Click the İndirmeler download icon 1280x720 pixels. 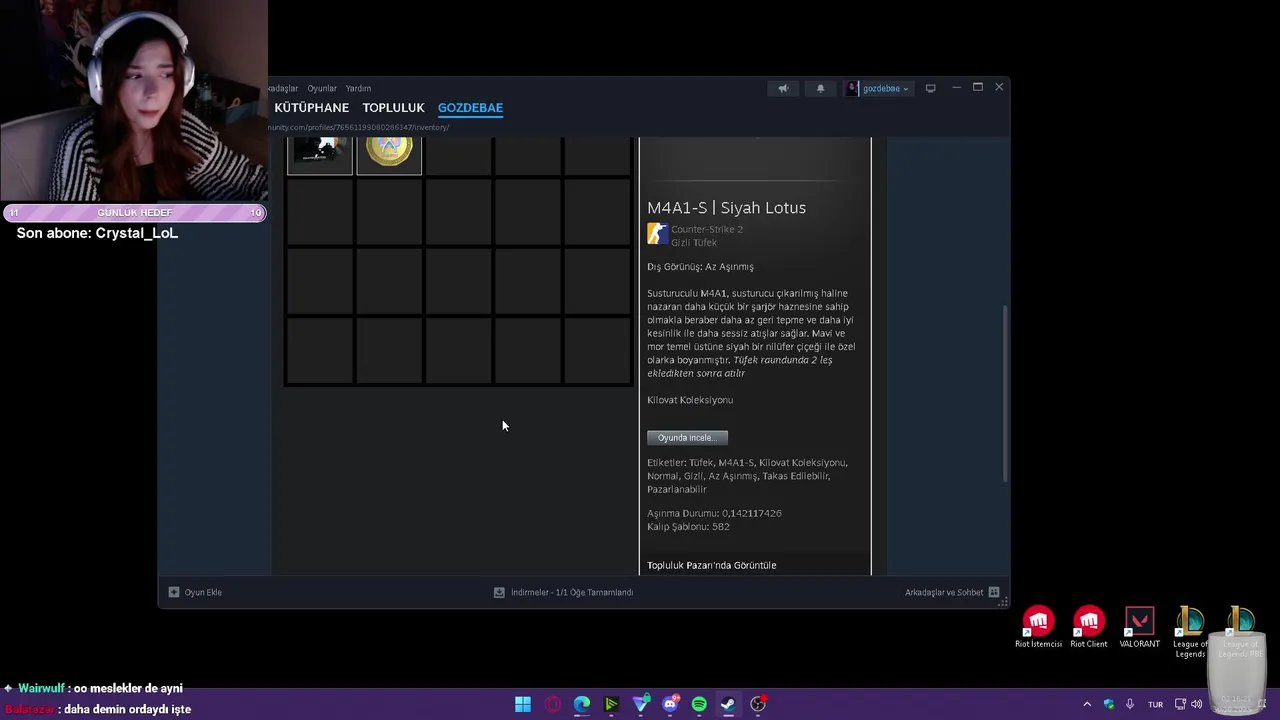[499, 592]
